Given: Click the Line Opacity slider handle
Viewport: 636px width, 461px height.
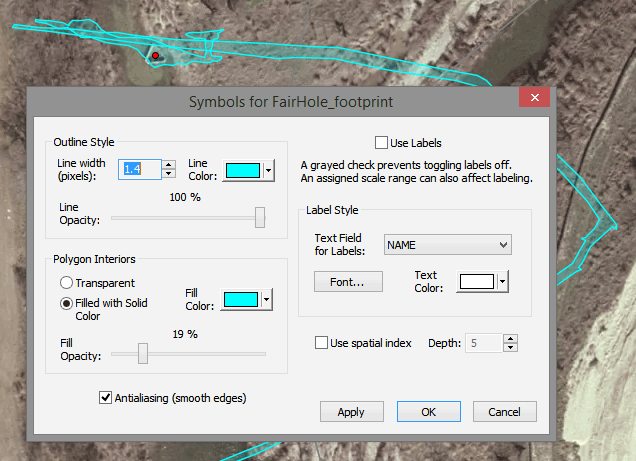Looking at the screenshot, I should [260, 217].
